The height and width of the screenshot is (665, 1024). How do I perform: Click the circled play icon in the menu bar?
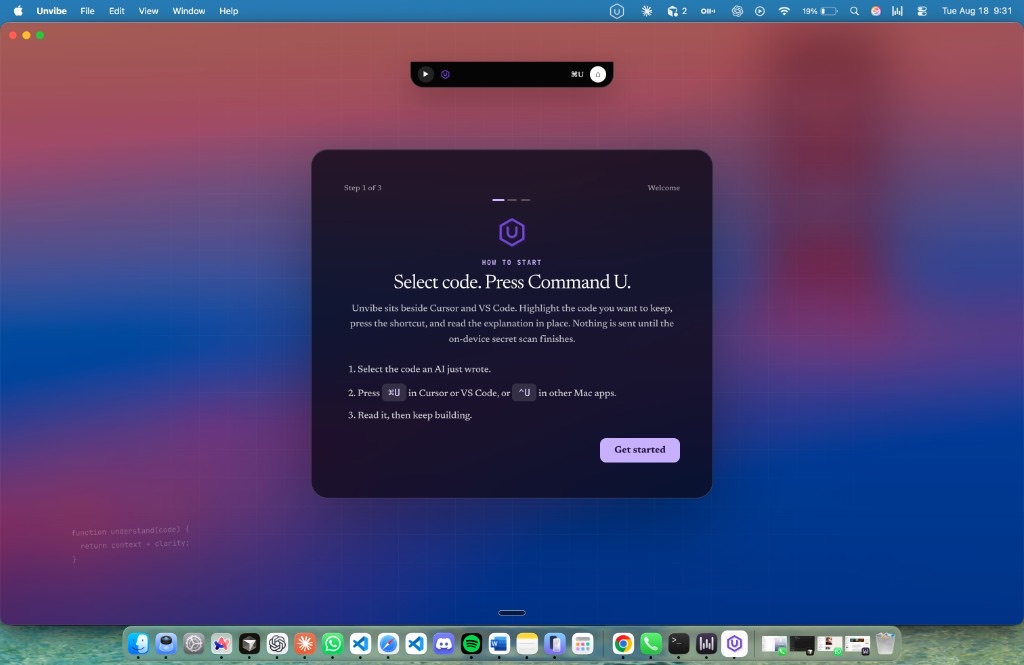point(760,11)
